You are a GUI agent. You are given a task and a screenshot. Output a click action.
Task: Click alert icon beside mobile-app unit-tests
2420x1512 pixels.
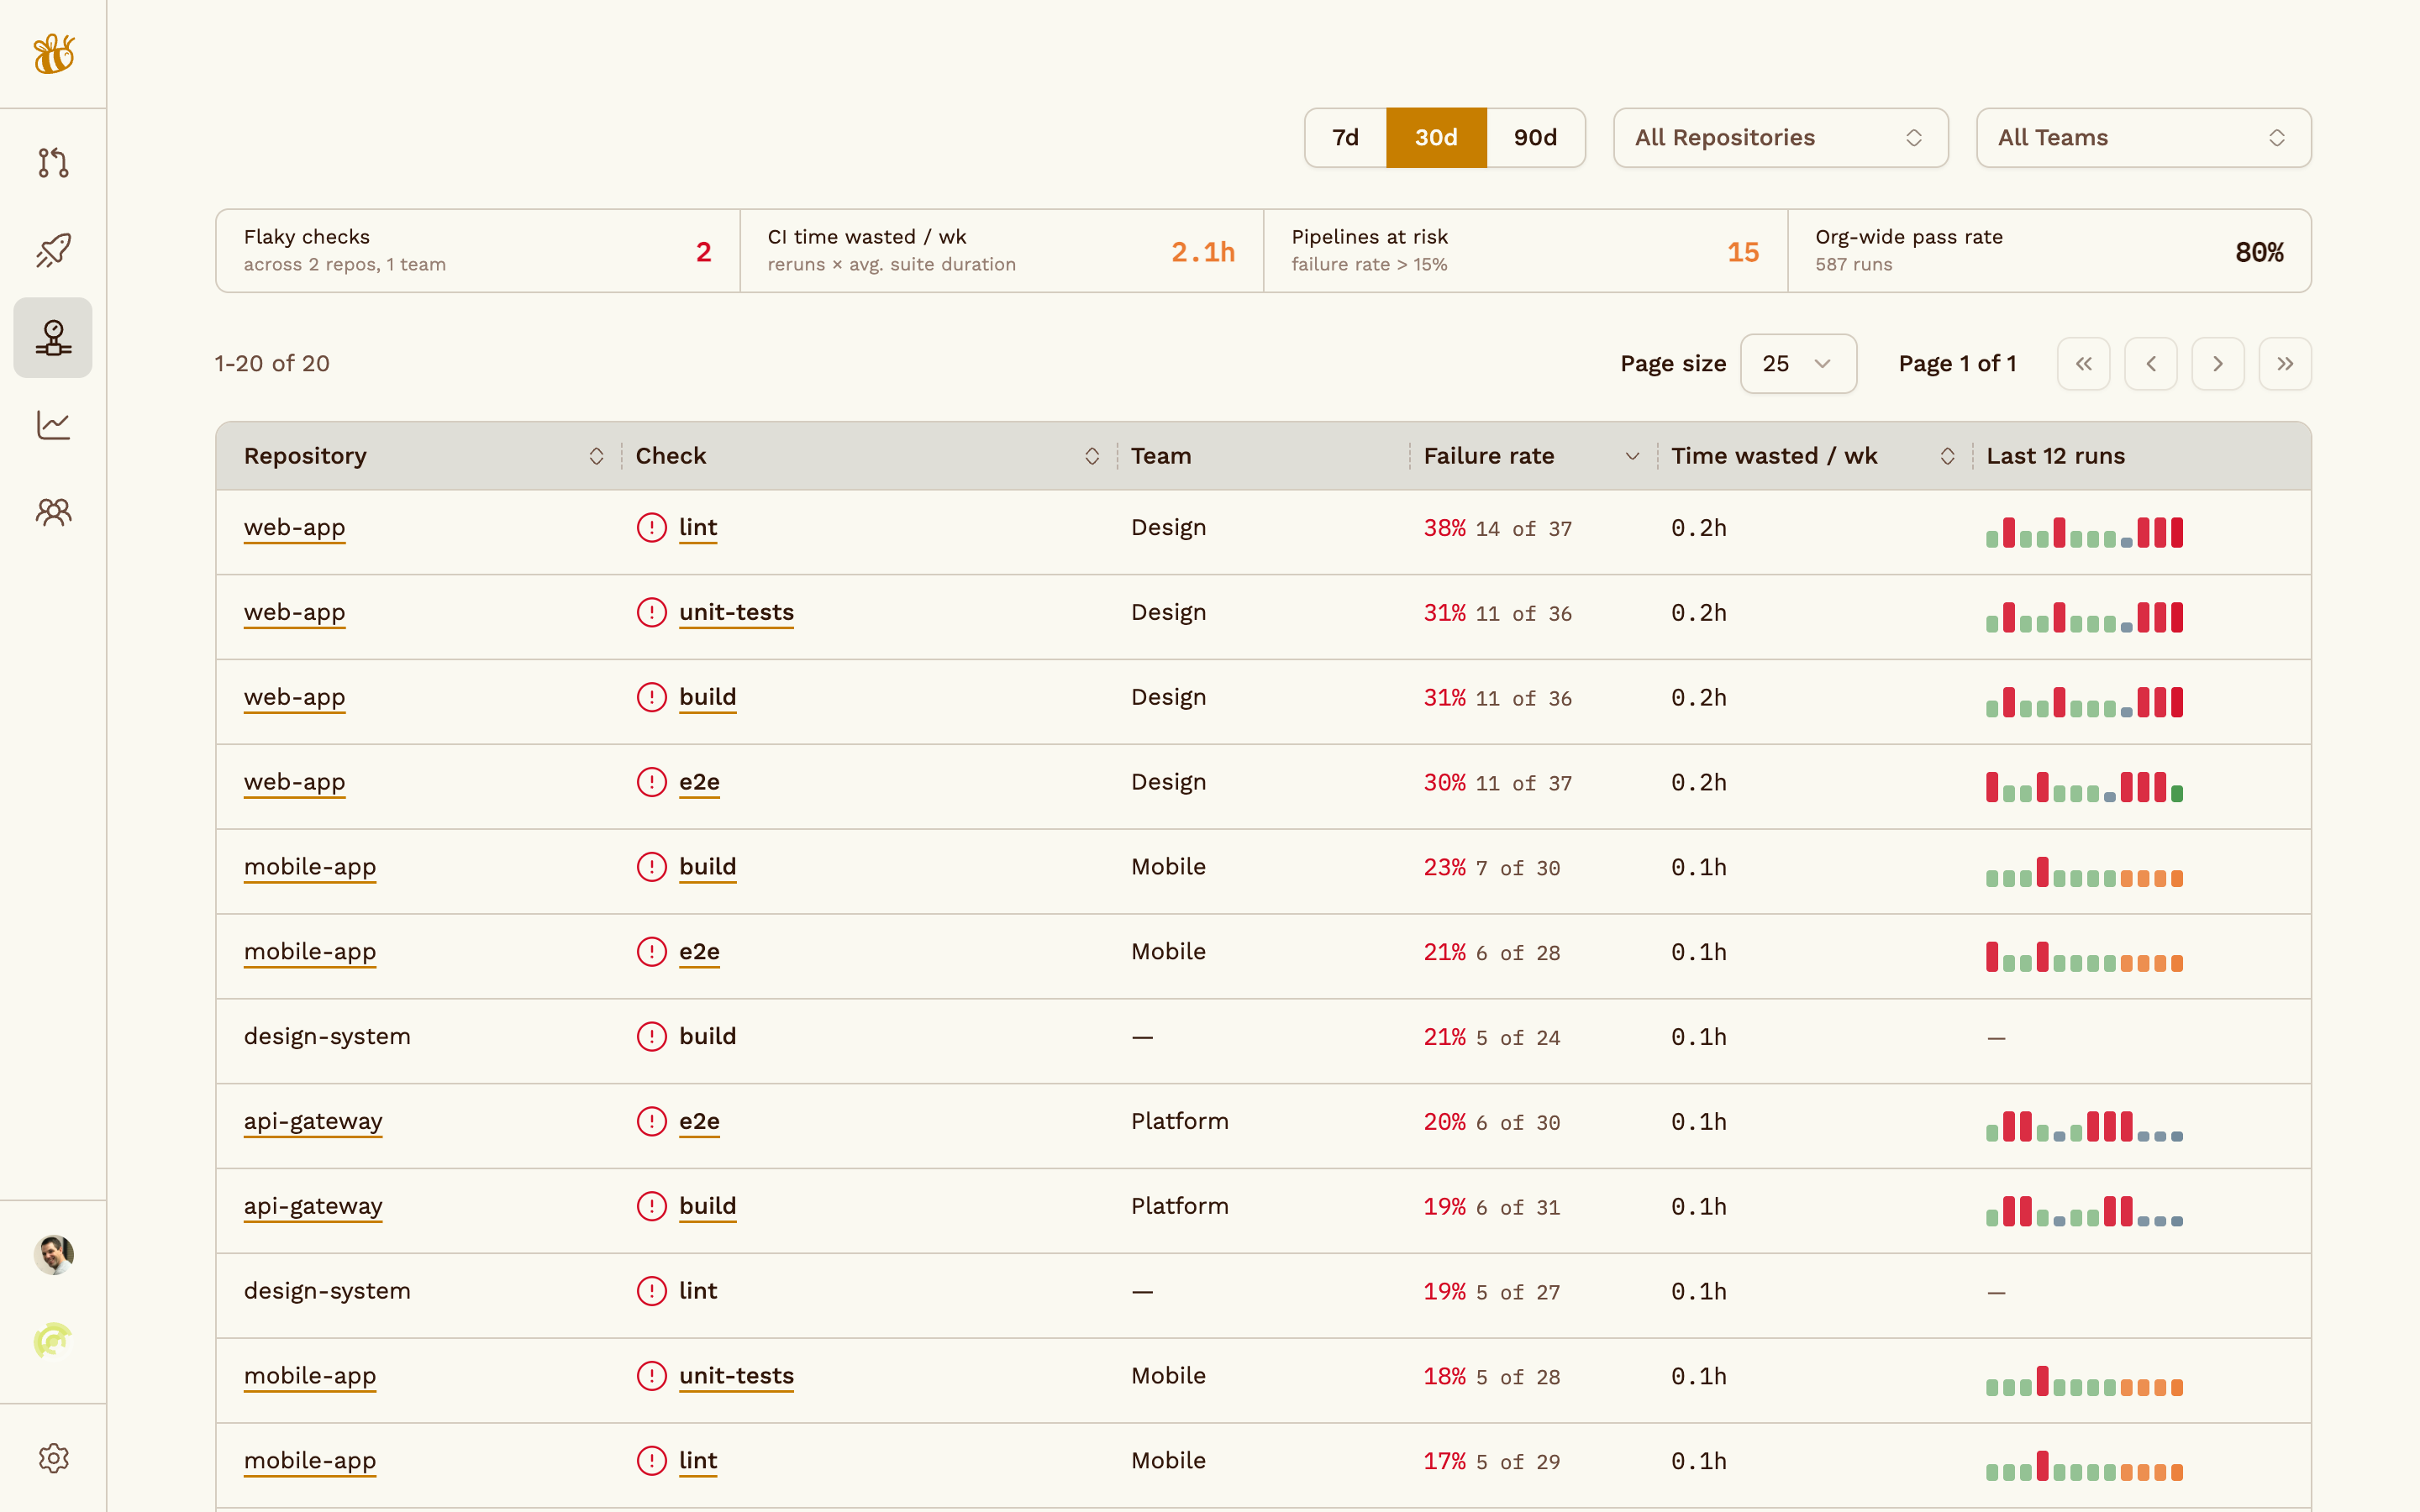(651, 1376)
